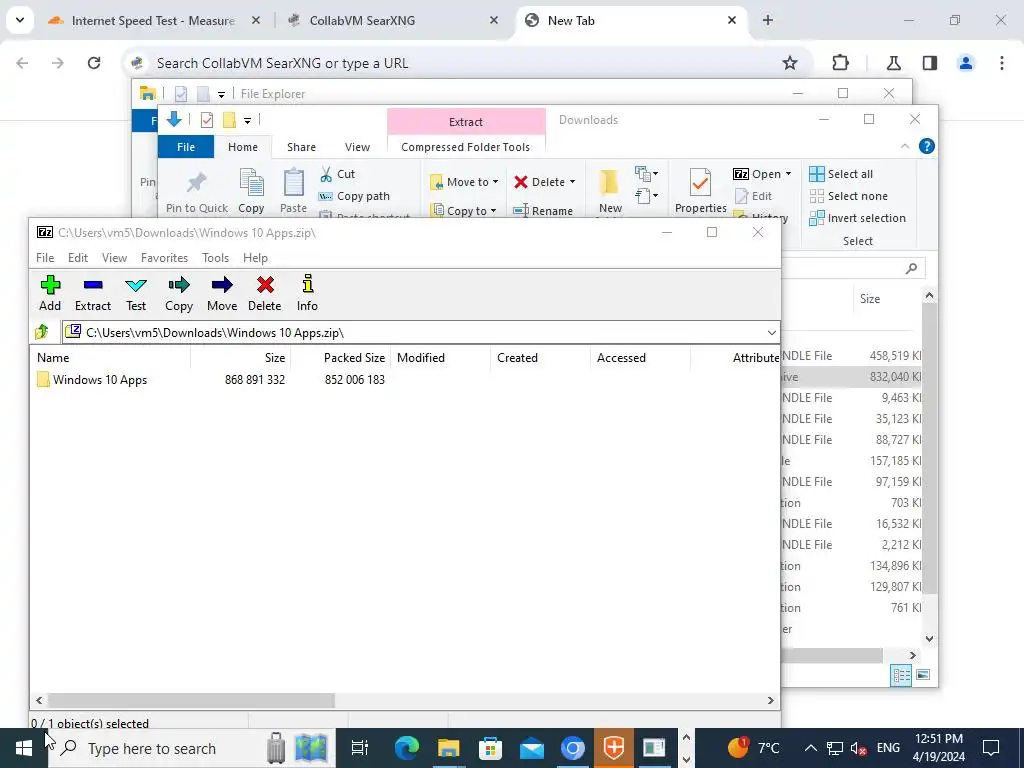Click the Help question mark in Downloads window
Viewport: 1024px width, 768px height.
click(x=926, y=146)
